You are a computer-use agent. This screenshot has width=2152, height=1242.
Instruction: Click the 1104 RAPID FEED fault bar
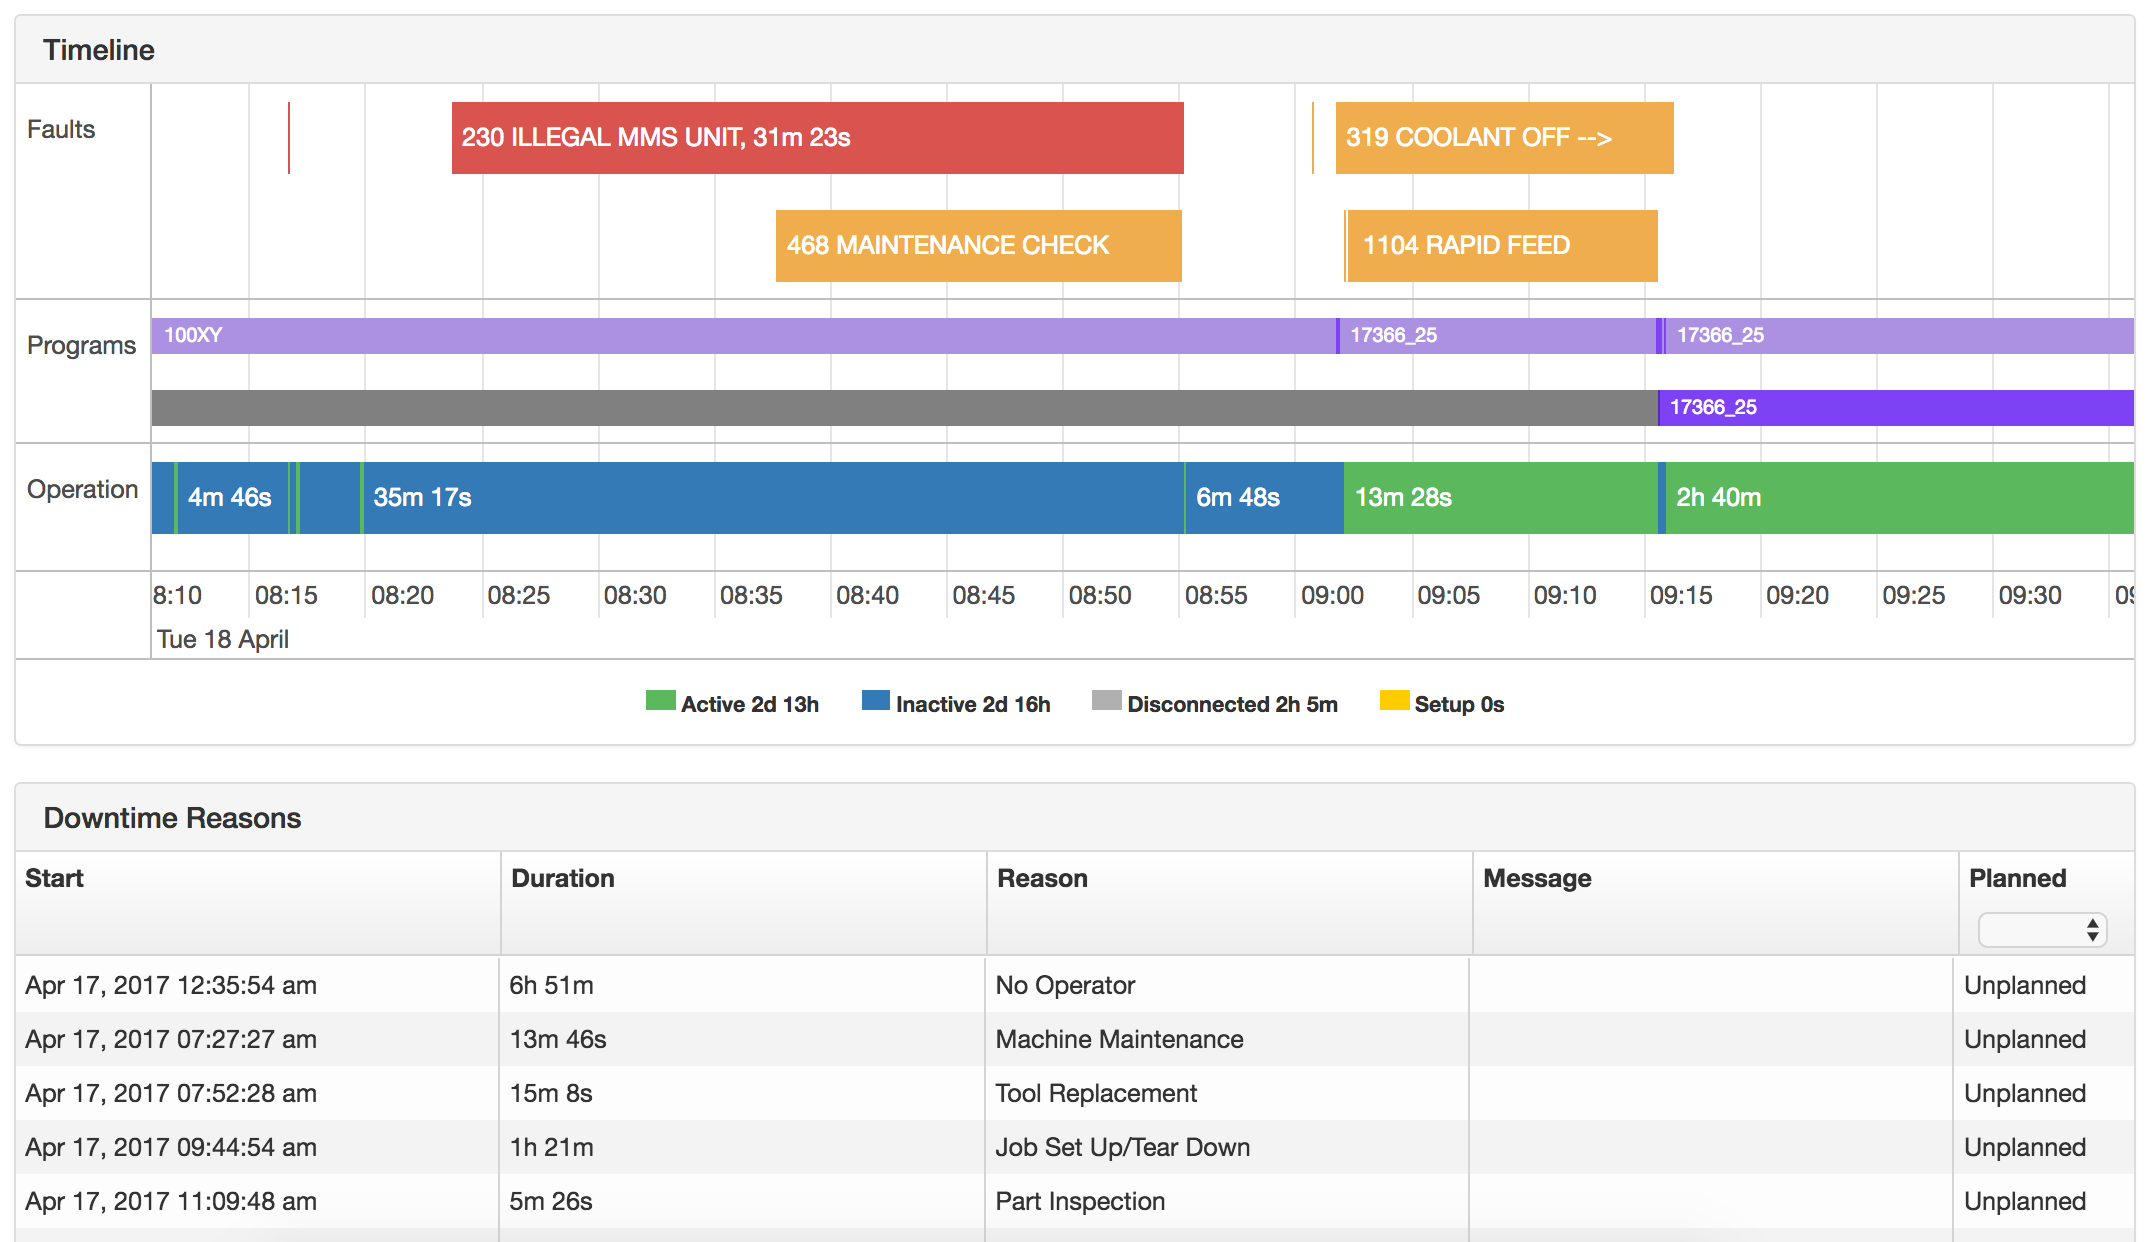coord(1502,246)
